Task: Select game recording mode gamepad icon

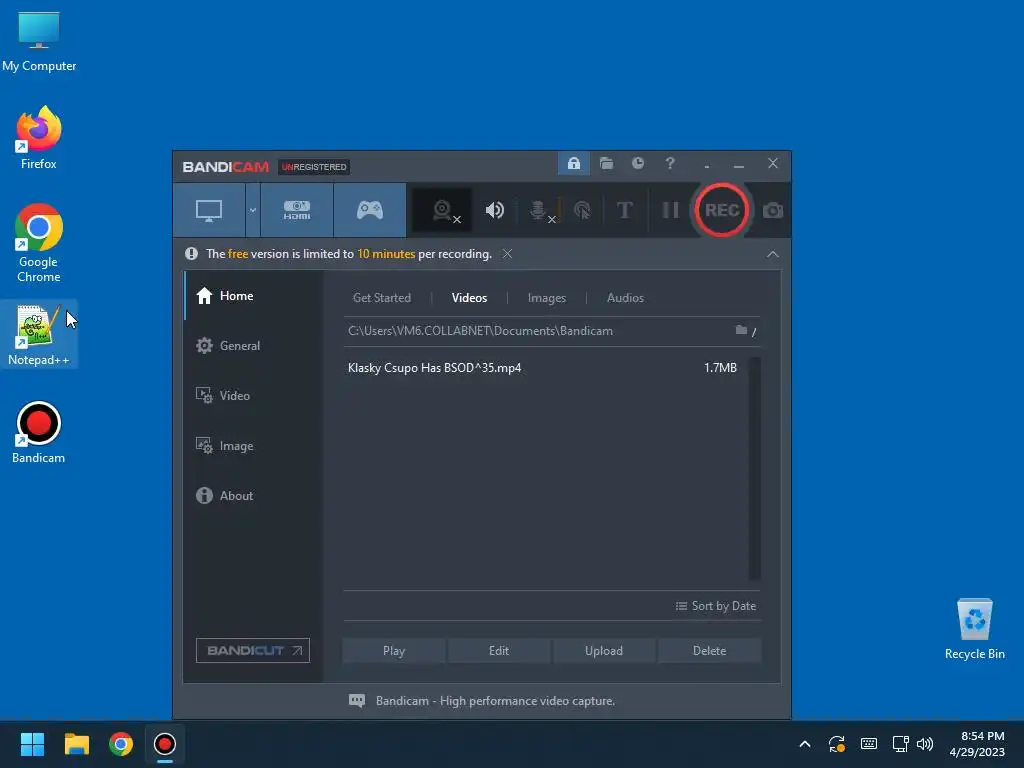Action: coord(370,210)
